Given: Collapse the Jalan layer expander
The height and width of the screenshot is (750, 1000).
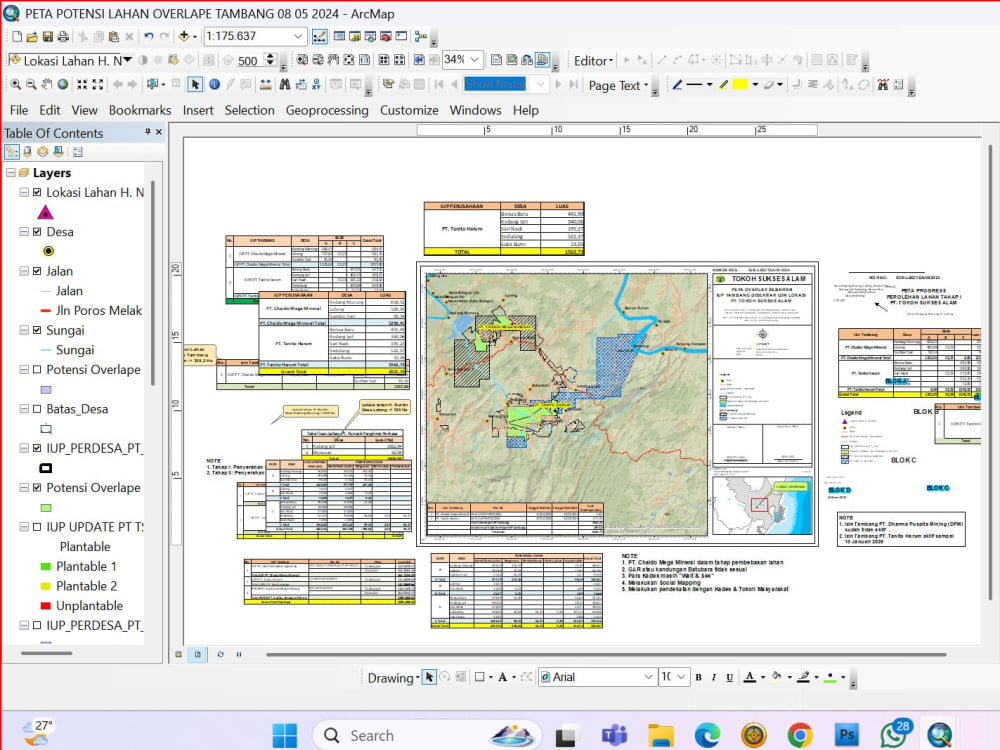Looking at the screenshot, I should tap(24, 271).
